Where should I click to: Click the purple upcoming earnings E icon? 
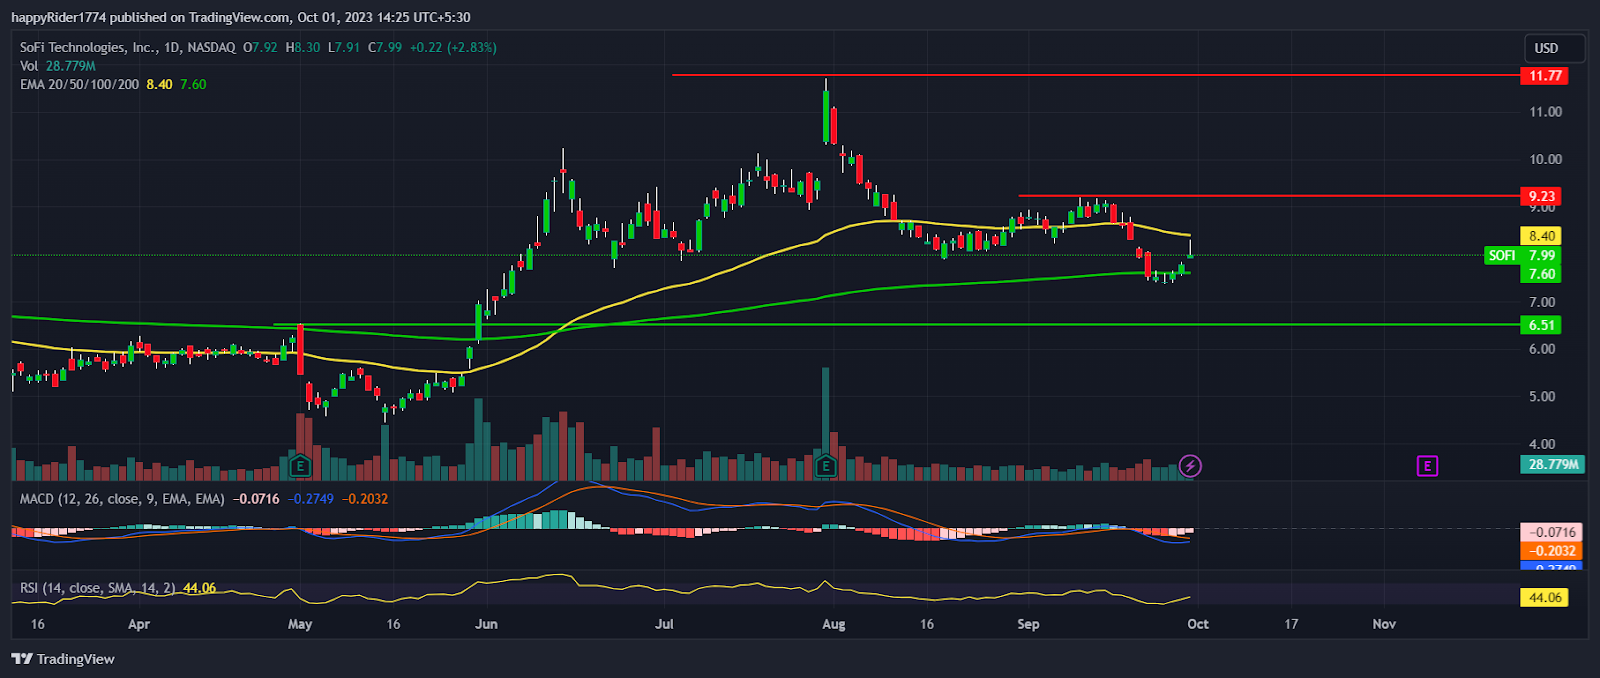coord(1427,466)
